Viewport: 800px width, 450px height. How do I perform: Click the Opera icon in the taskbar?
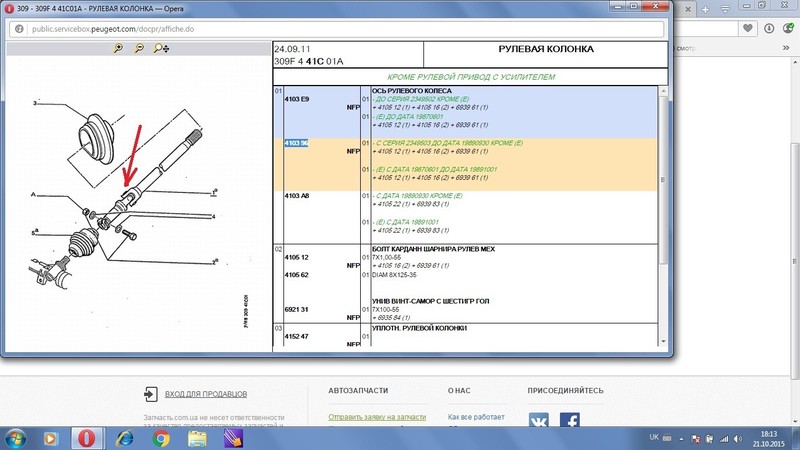[x=87, y=438]
